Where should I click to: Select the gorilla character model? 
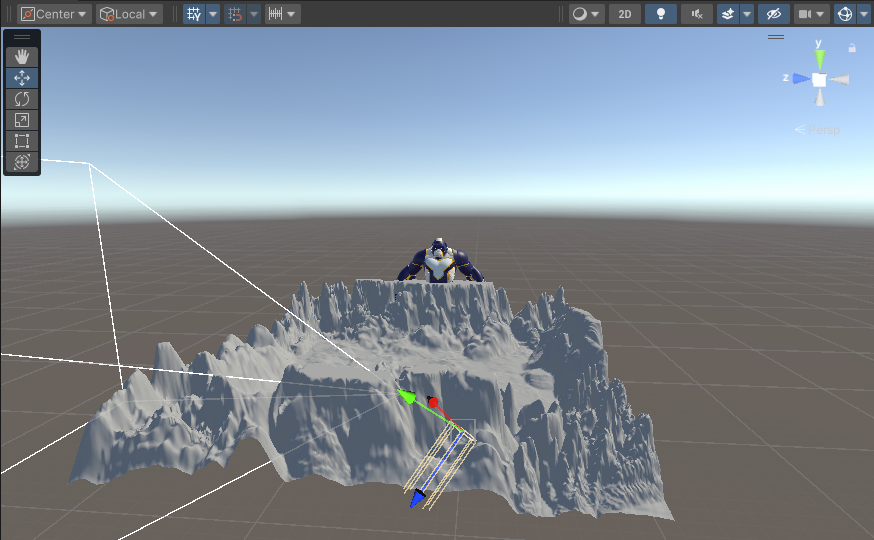pyautogui.click(x=439, y=261)
